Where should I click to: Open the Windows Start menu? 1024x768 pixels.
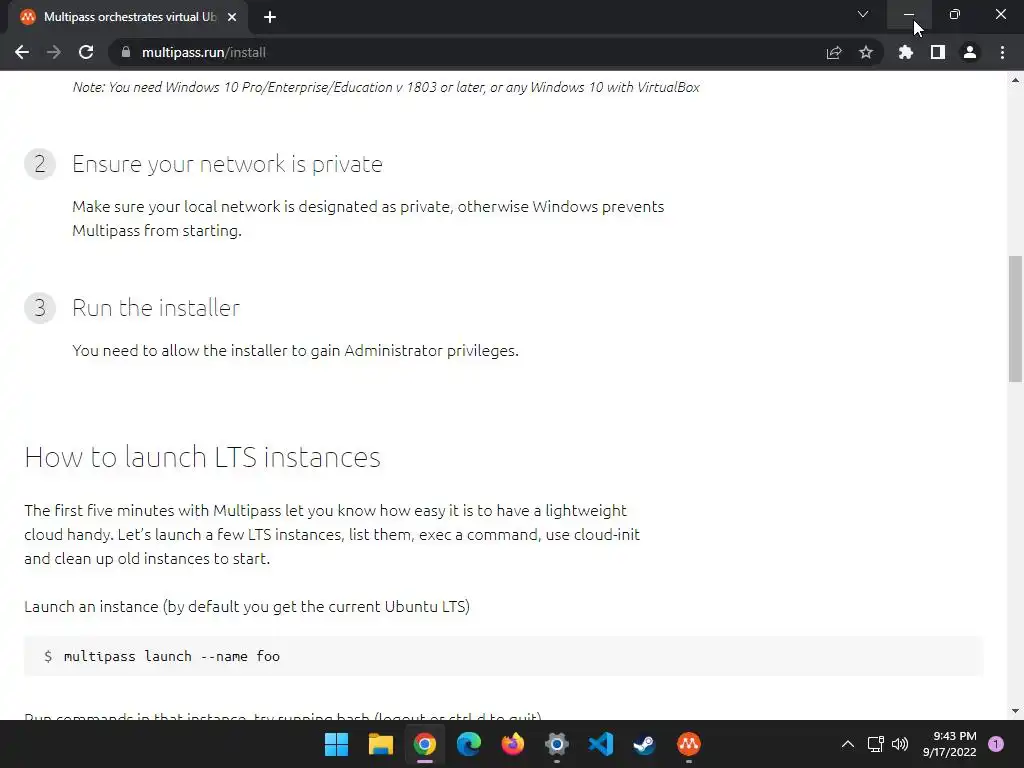pyautogui.click(x=336, y=744)
